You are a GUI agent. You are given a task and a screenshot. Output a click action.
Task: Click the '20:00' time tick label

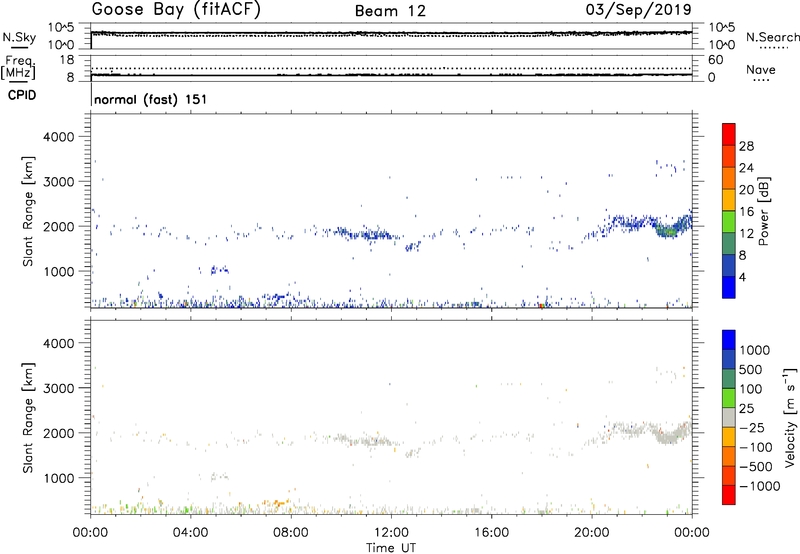point(592,533)
